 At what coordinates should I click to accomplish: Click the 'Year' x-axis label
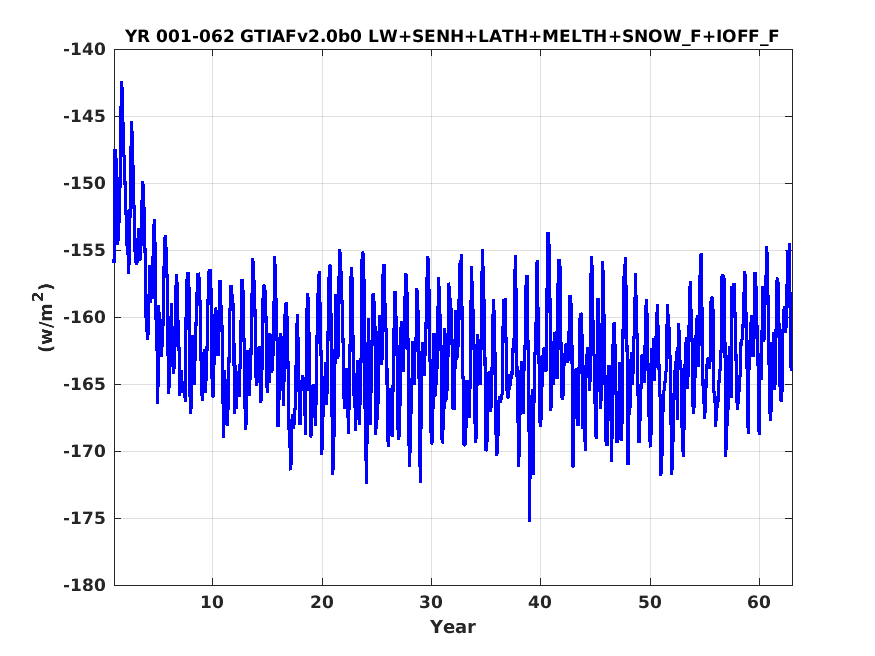[453, 626]
